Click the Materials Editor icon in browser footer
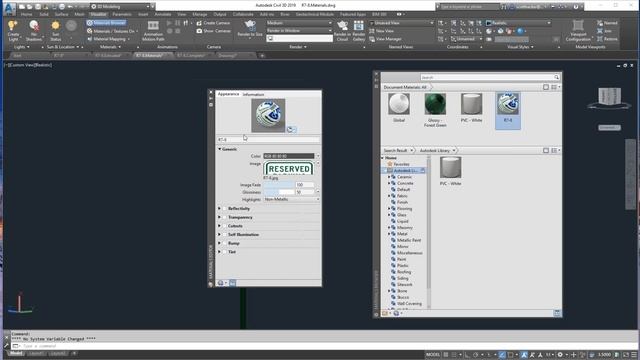640x360 pixels. [x=557, y=313]
